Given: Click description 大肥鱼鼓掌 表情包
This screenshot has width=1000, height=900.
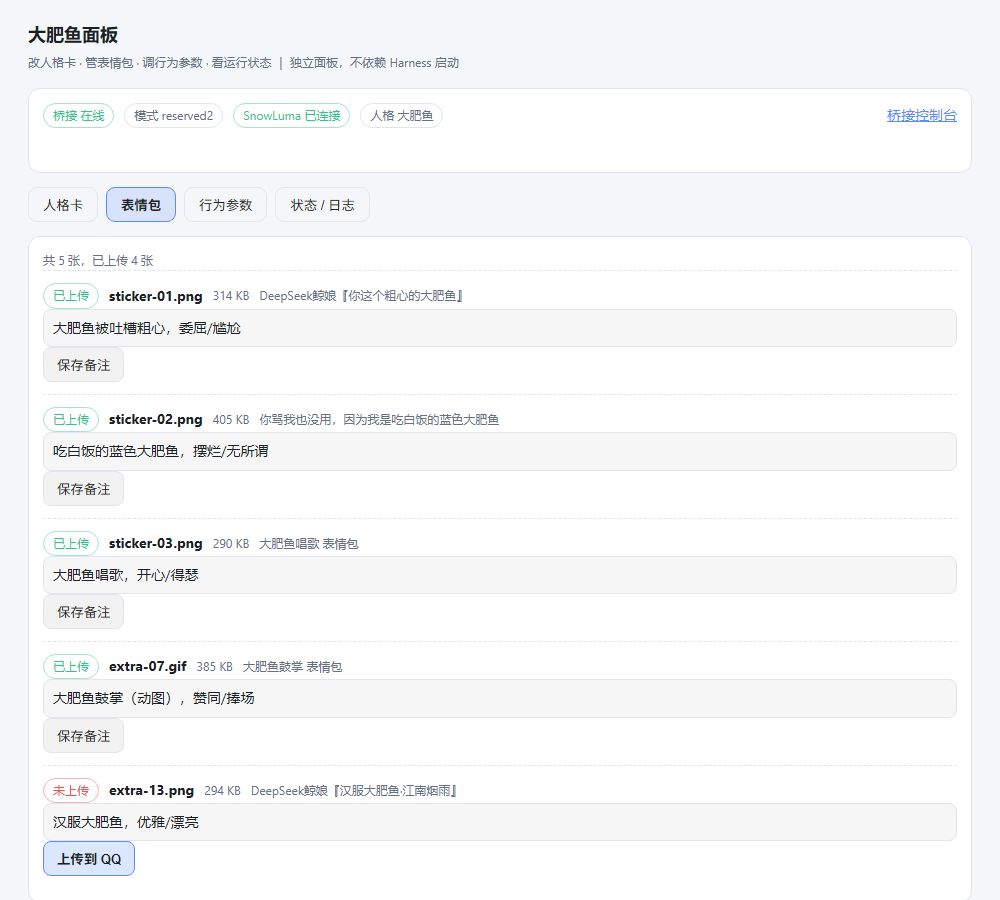Looking at the screenshot, I should point(292,667).
